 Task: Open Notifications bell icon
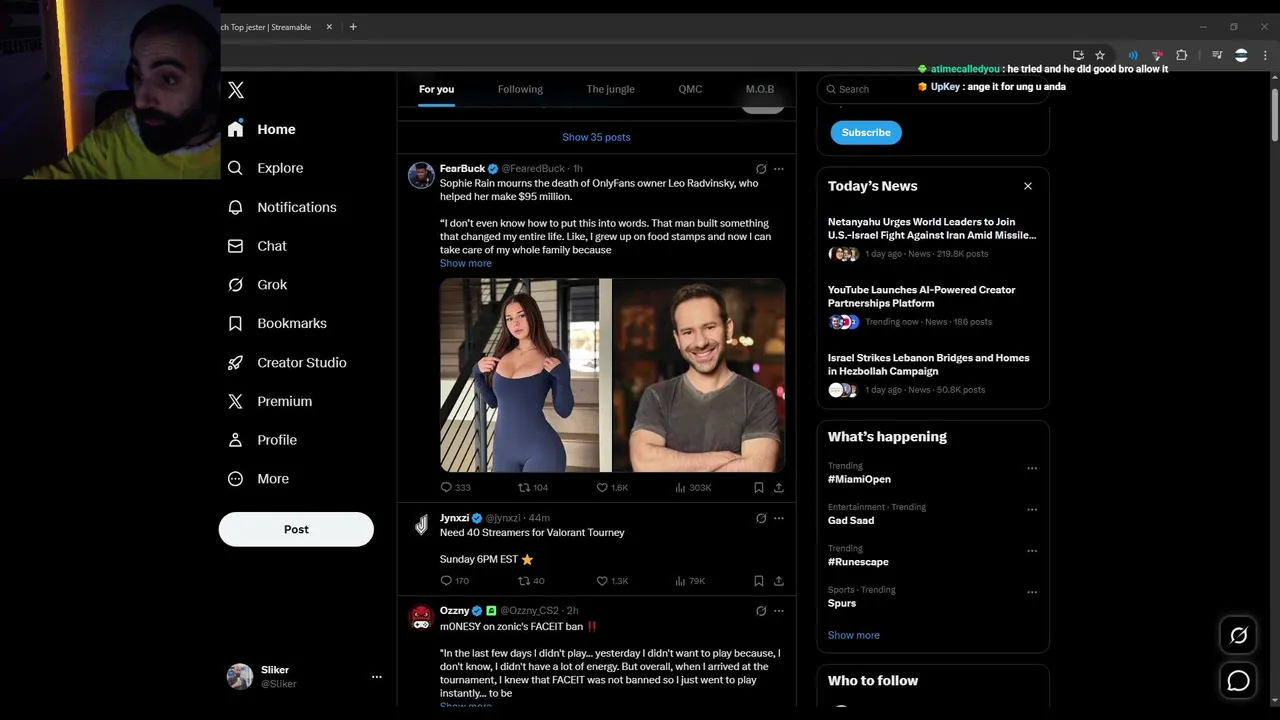[x=235, y=207]
